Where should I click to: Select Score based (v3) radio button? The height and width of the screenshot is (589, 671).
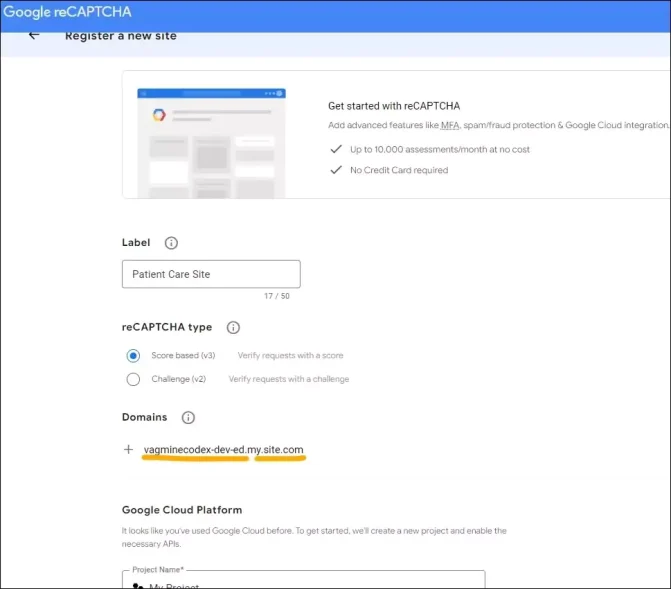(x=133, y=356)
